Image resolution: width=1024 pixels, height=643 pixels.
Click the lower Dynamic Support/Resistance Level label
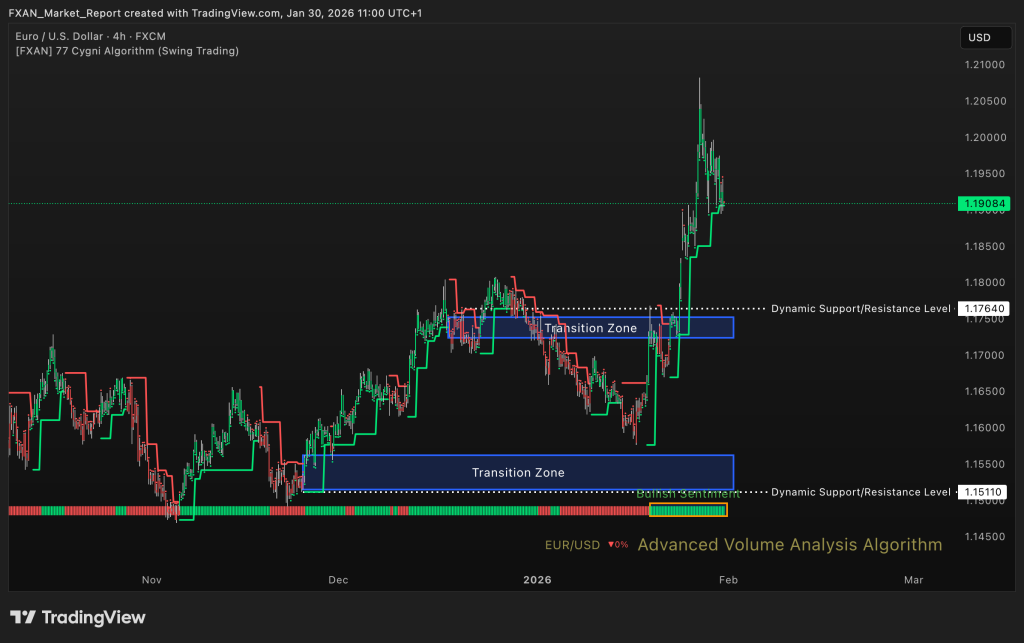tap(860, 492)
